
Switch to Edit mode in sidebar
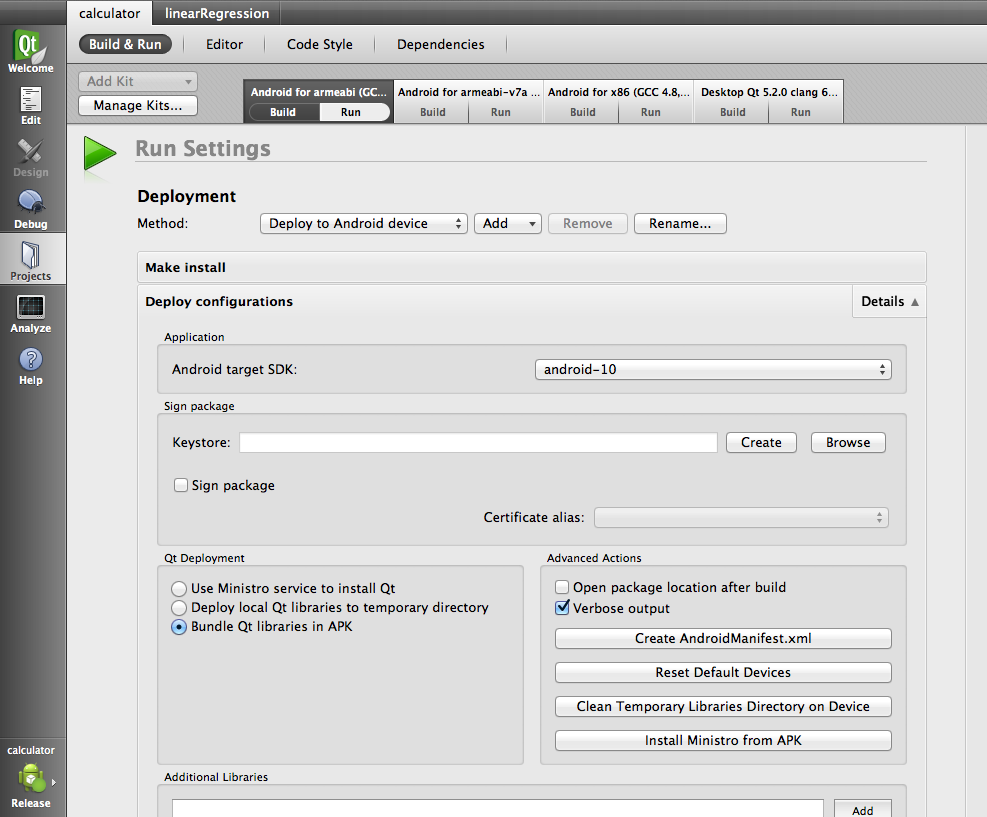30,106
